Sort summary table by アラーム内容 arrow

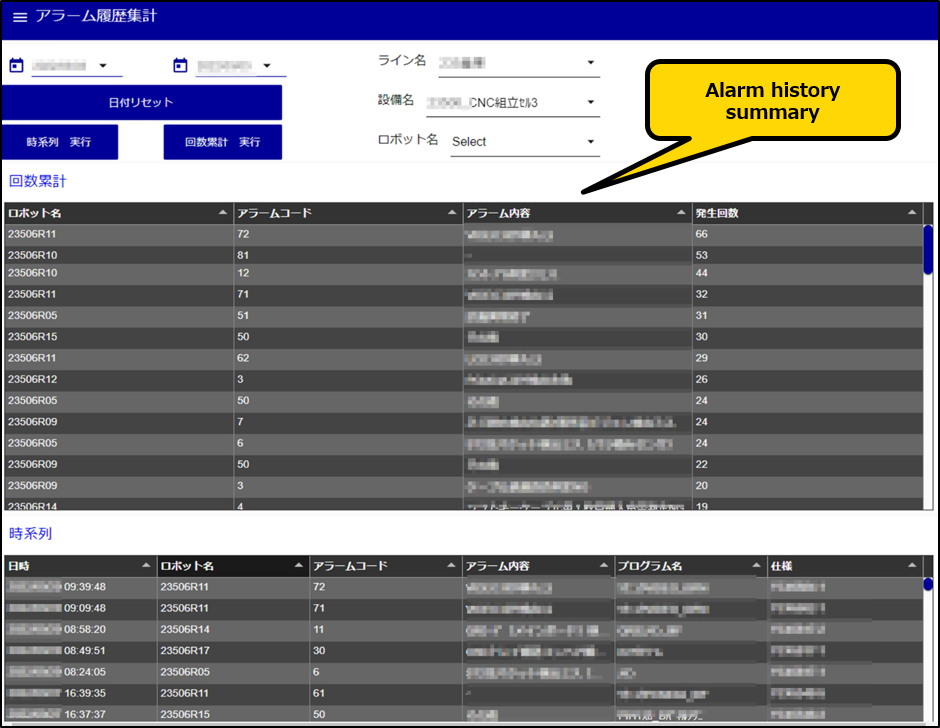coord(682,213)
